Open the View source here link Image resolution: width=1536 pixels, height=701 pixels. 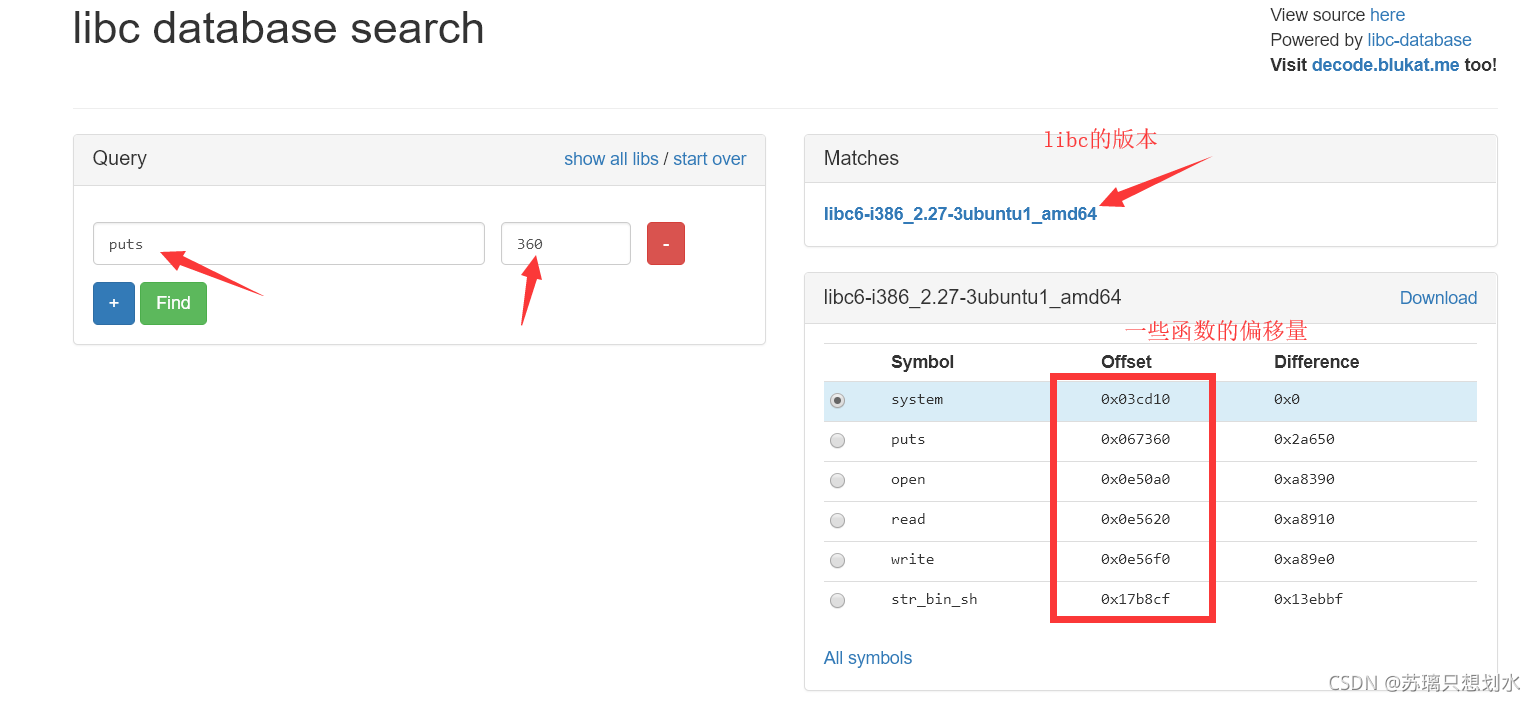1387,15
